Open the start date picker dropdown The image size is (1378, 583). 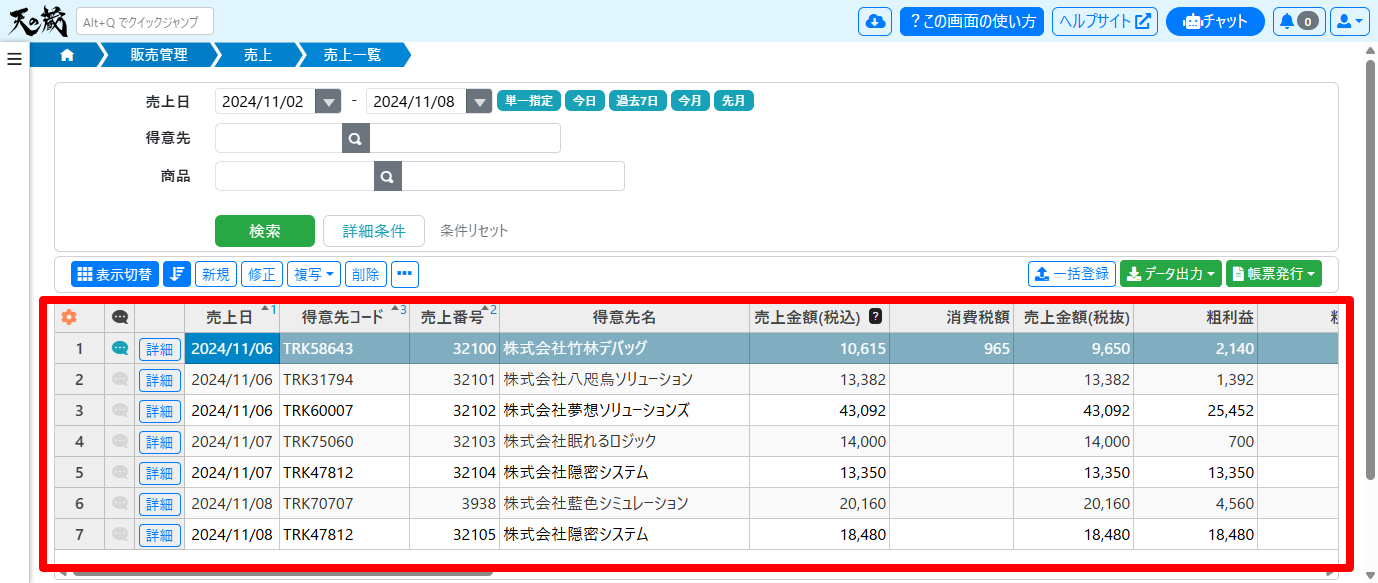click(x=328, y=101)
